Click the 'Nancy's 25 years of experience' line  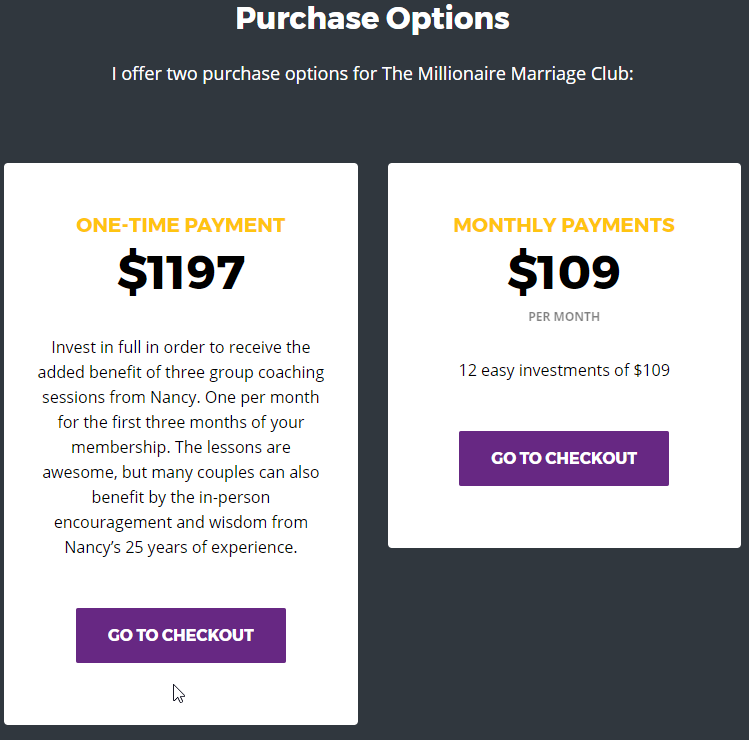[x=181, y=547]
